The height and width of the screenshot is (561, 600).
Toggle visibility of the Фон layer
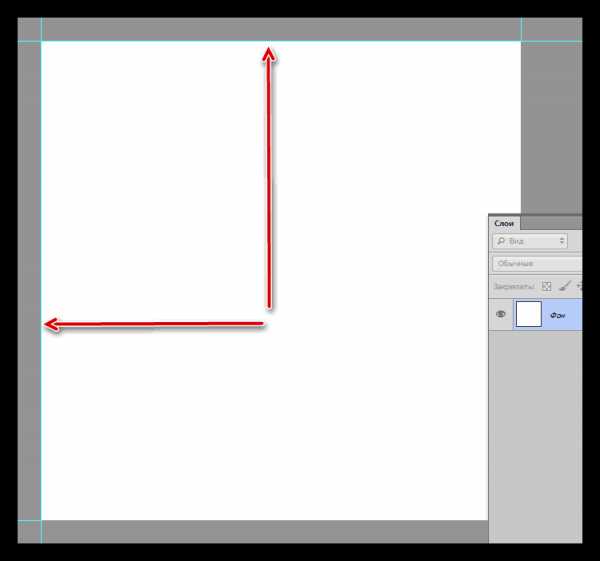[x=500, y=314]
